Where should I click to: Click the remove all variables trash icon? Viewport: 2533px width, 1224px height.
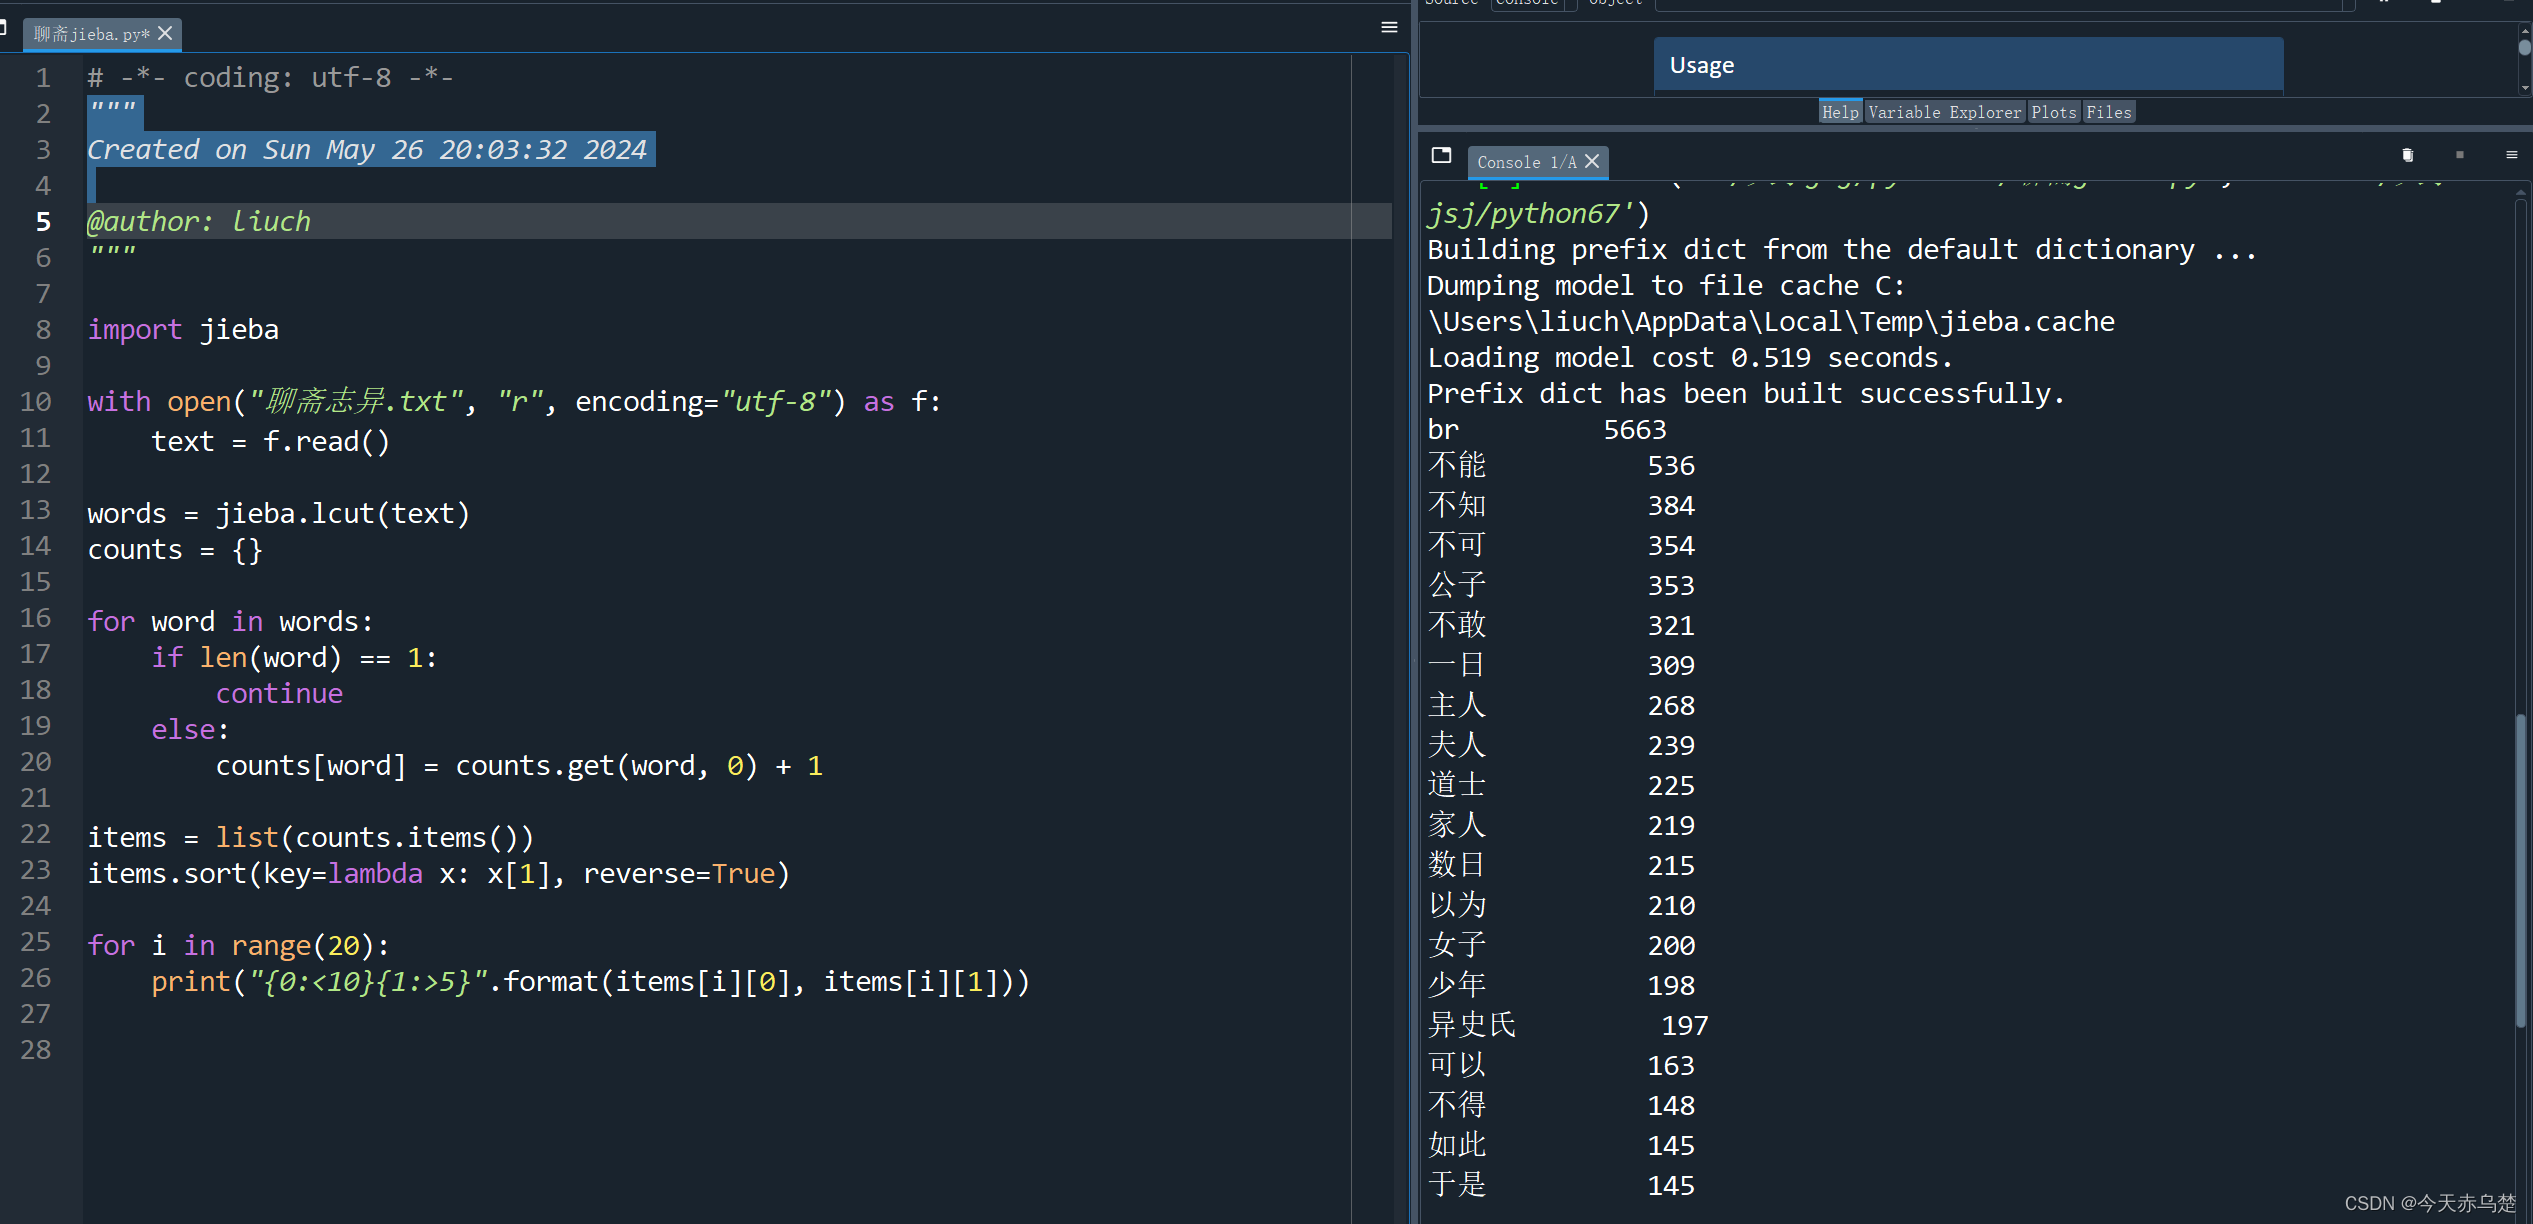pyautogui.click(x=2407, y=155)
